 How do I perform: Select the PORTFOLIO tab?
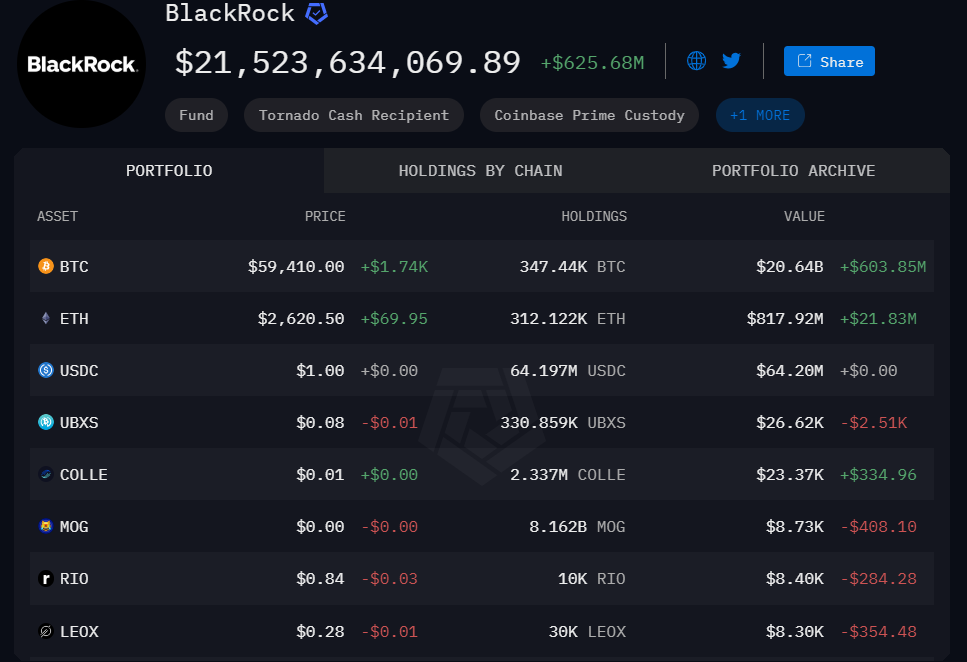point(168,170)
